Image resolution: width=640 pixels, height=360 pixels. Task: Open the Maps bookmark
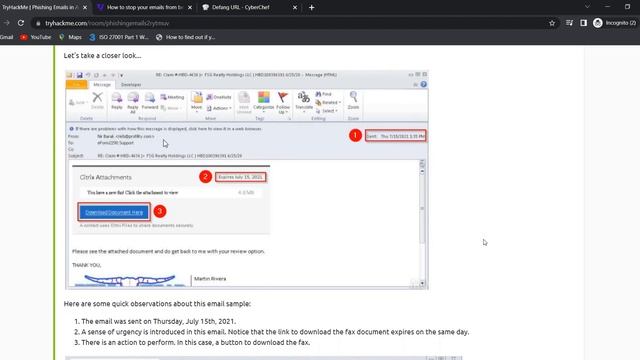70,37
